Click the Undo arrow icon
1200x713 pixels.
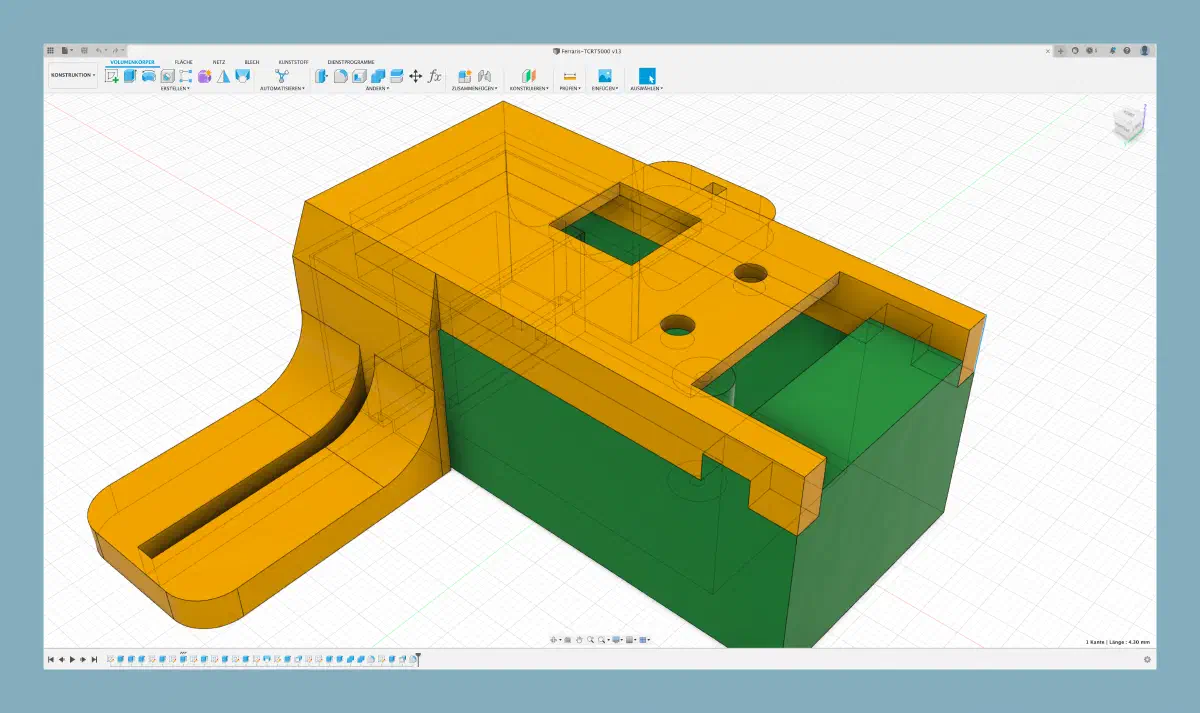pyautogui.click(x=100, y=50)
